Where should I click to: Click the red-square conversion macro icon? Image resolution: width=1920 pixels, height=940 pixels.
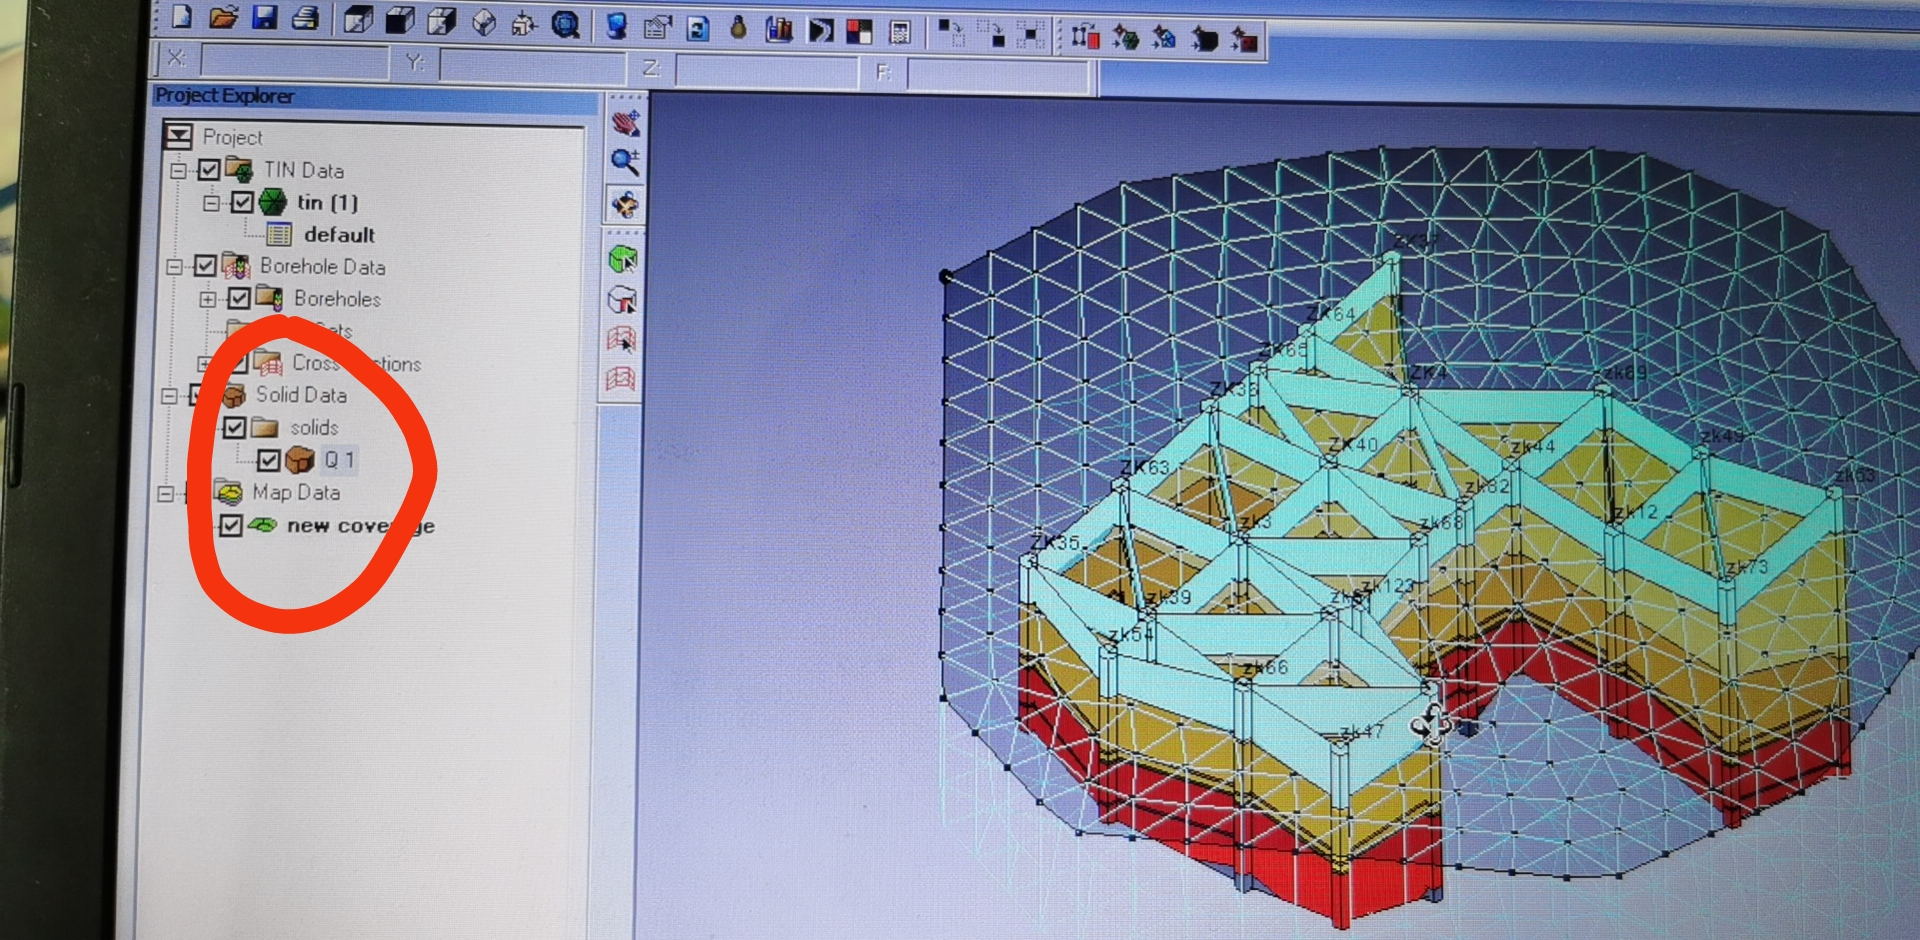[1085, 37]
